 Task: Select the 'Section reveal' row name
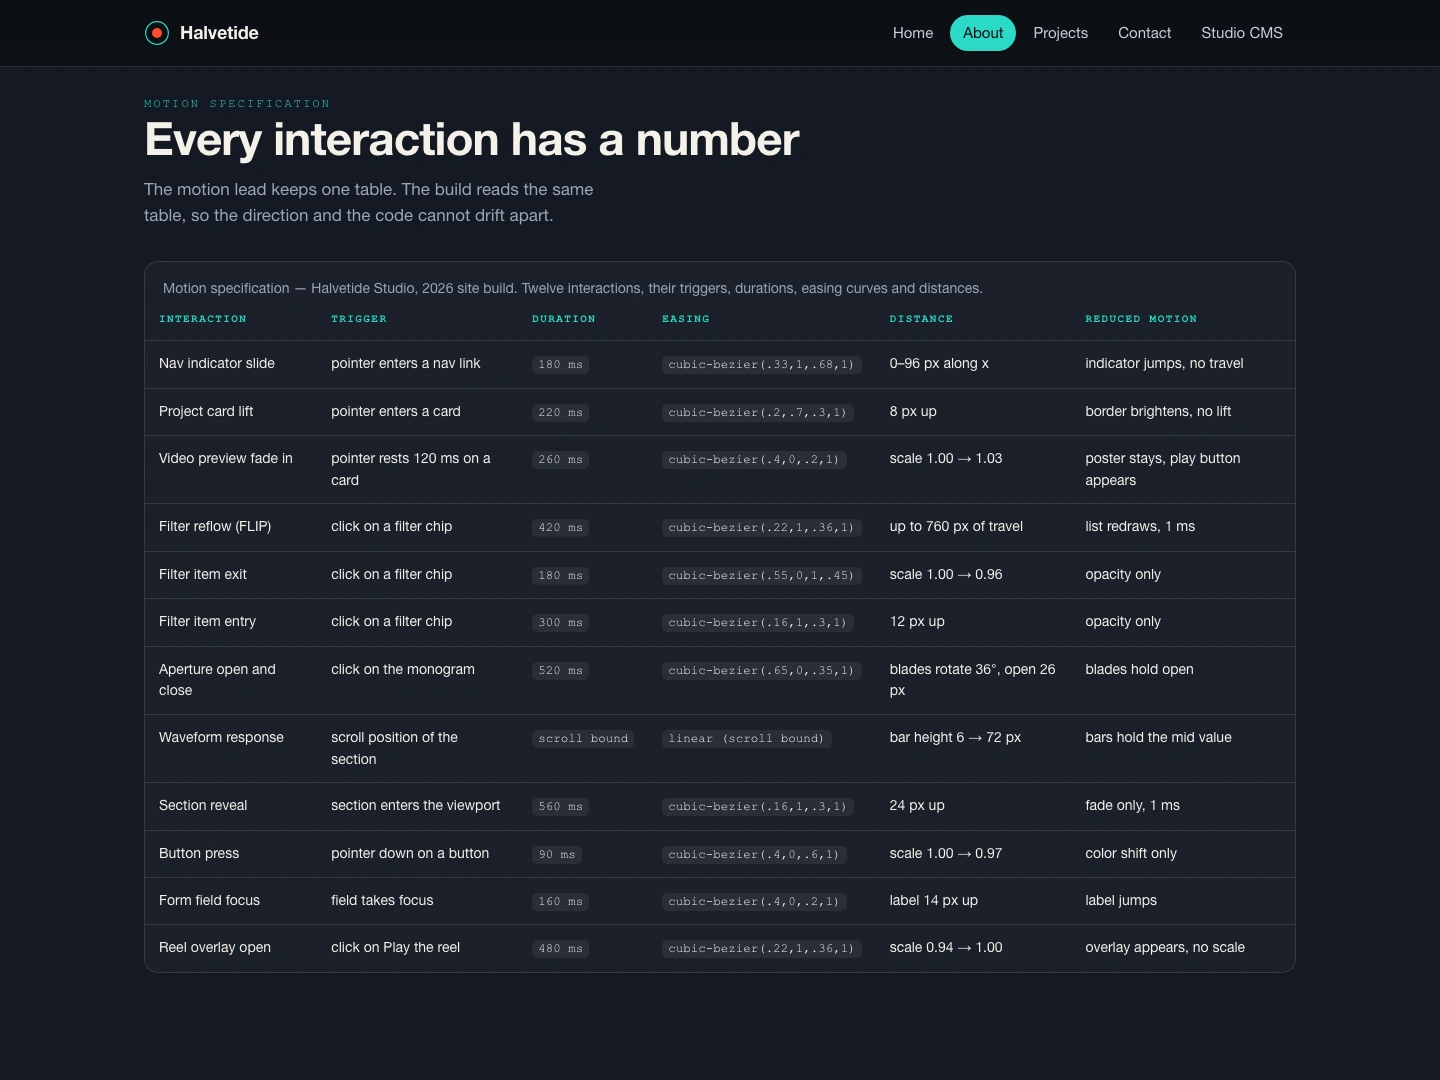pos(203,806)
